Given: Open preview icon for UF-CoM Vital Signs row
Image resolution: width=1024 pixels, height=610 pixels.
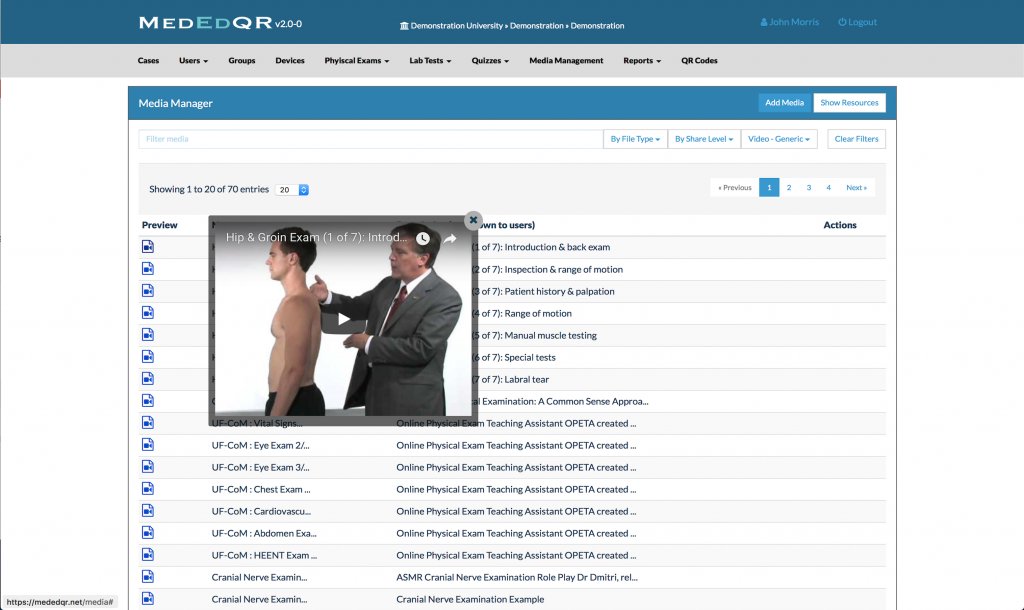Looking at the screenshot, I should 148,423.
